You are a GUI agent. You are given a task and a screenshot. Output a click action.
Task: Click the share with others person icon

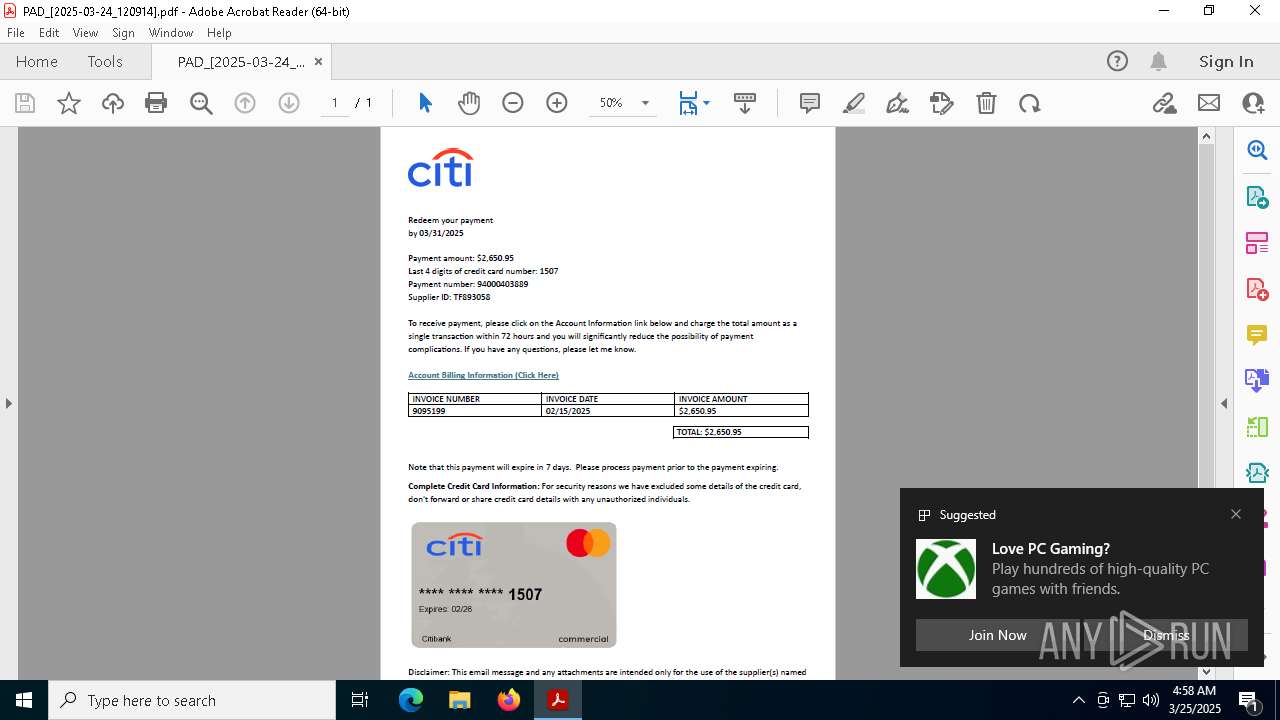click(1253, 103)
